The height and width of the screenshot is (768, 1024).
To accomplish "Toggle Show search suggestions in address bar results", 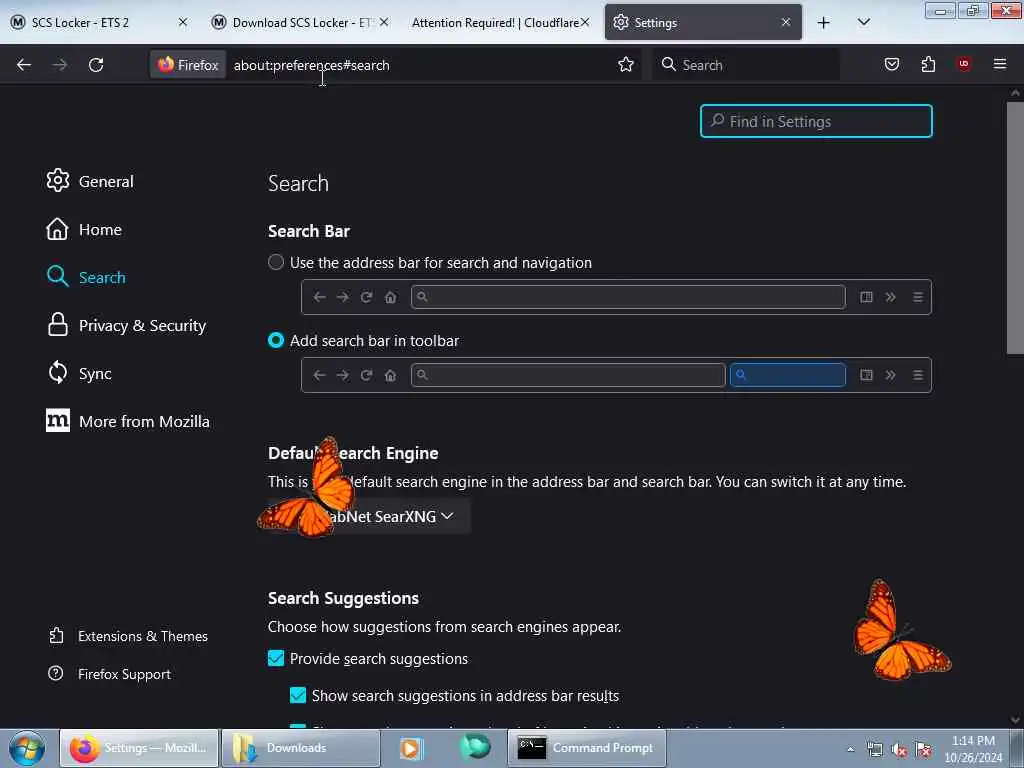I will [x=298, y=696].
